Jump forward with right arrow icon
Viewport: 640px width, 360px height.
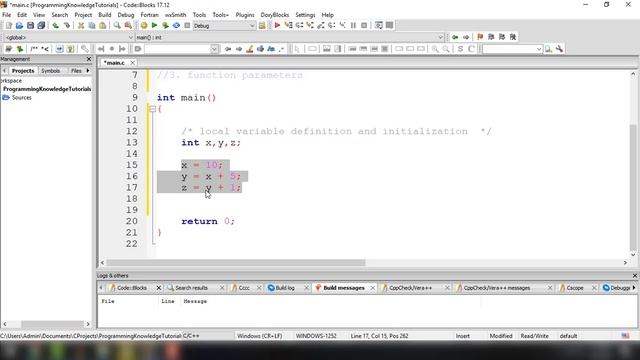(466, 37)
